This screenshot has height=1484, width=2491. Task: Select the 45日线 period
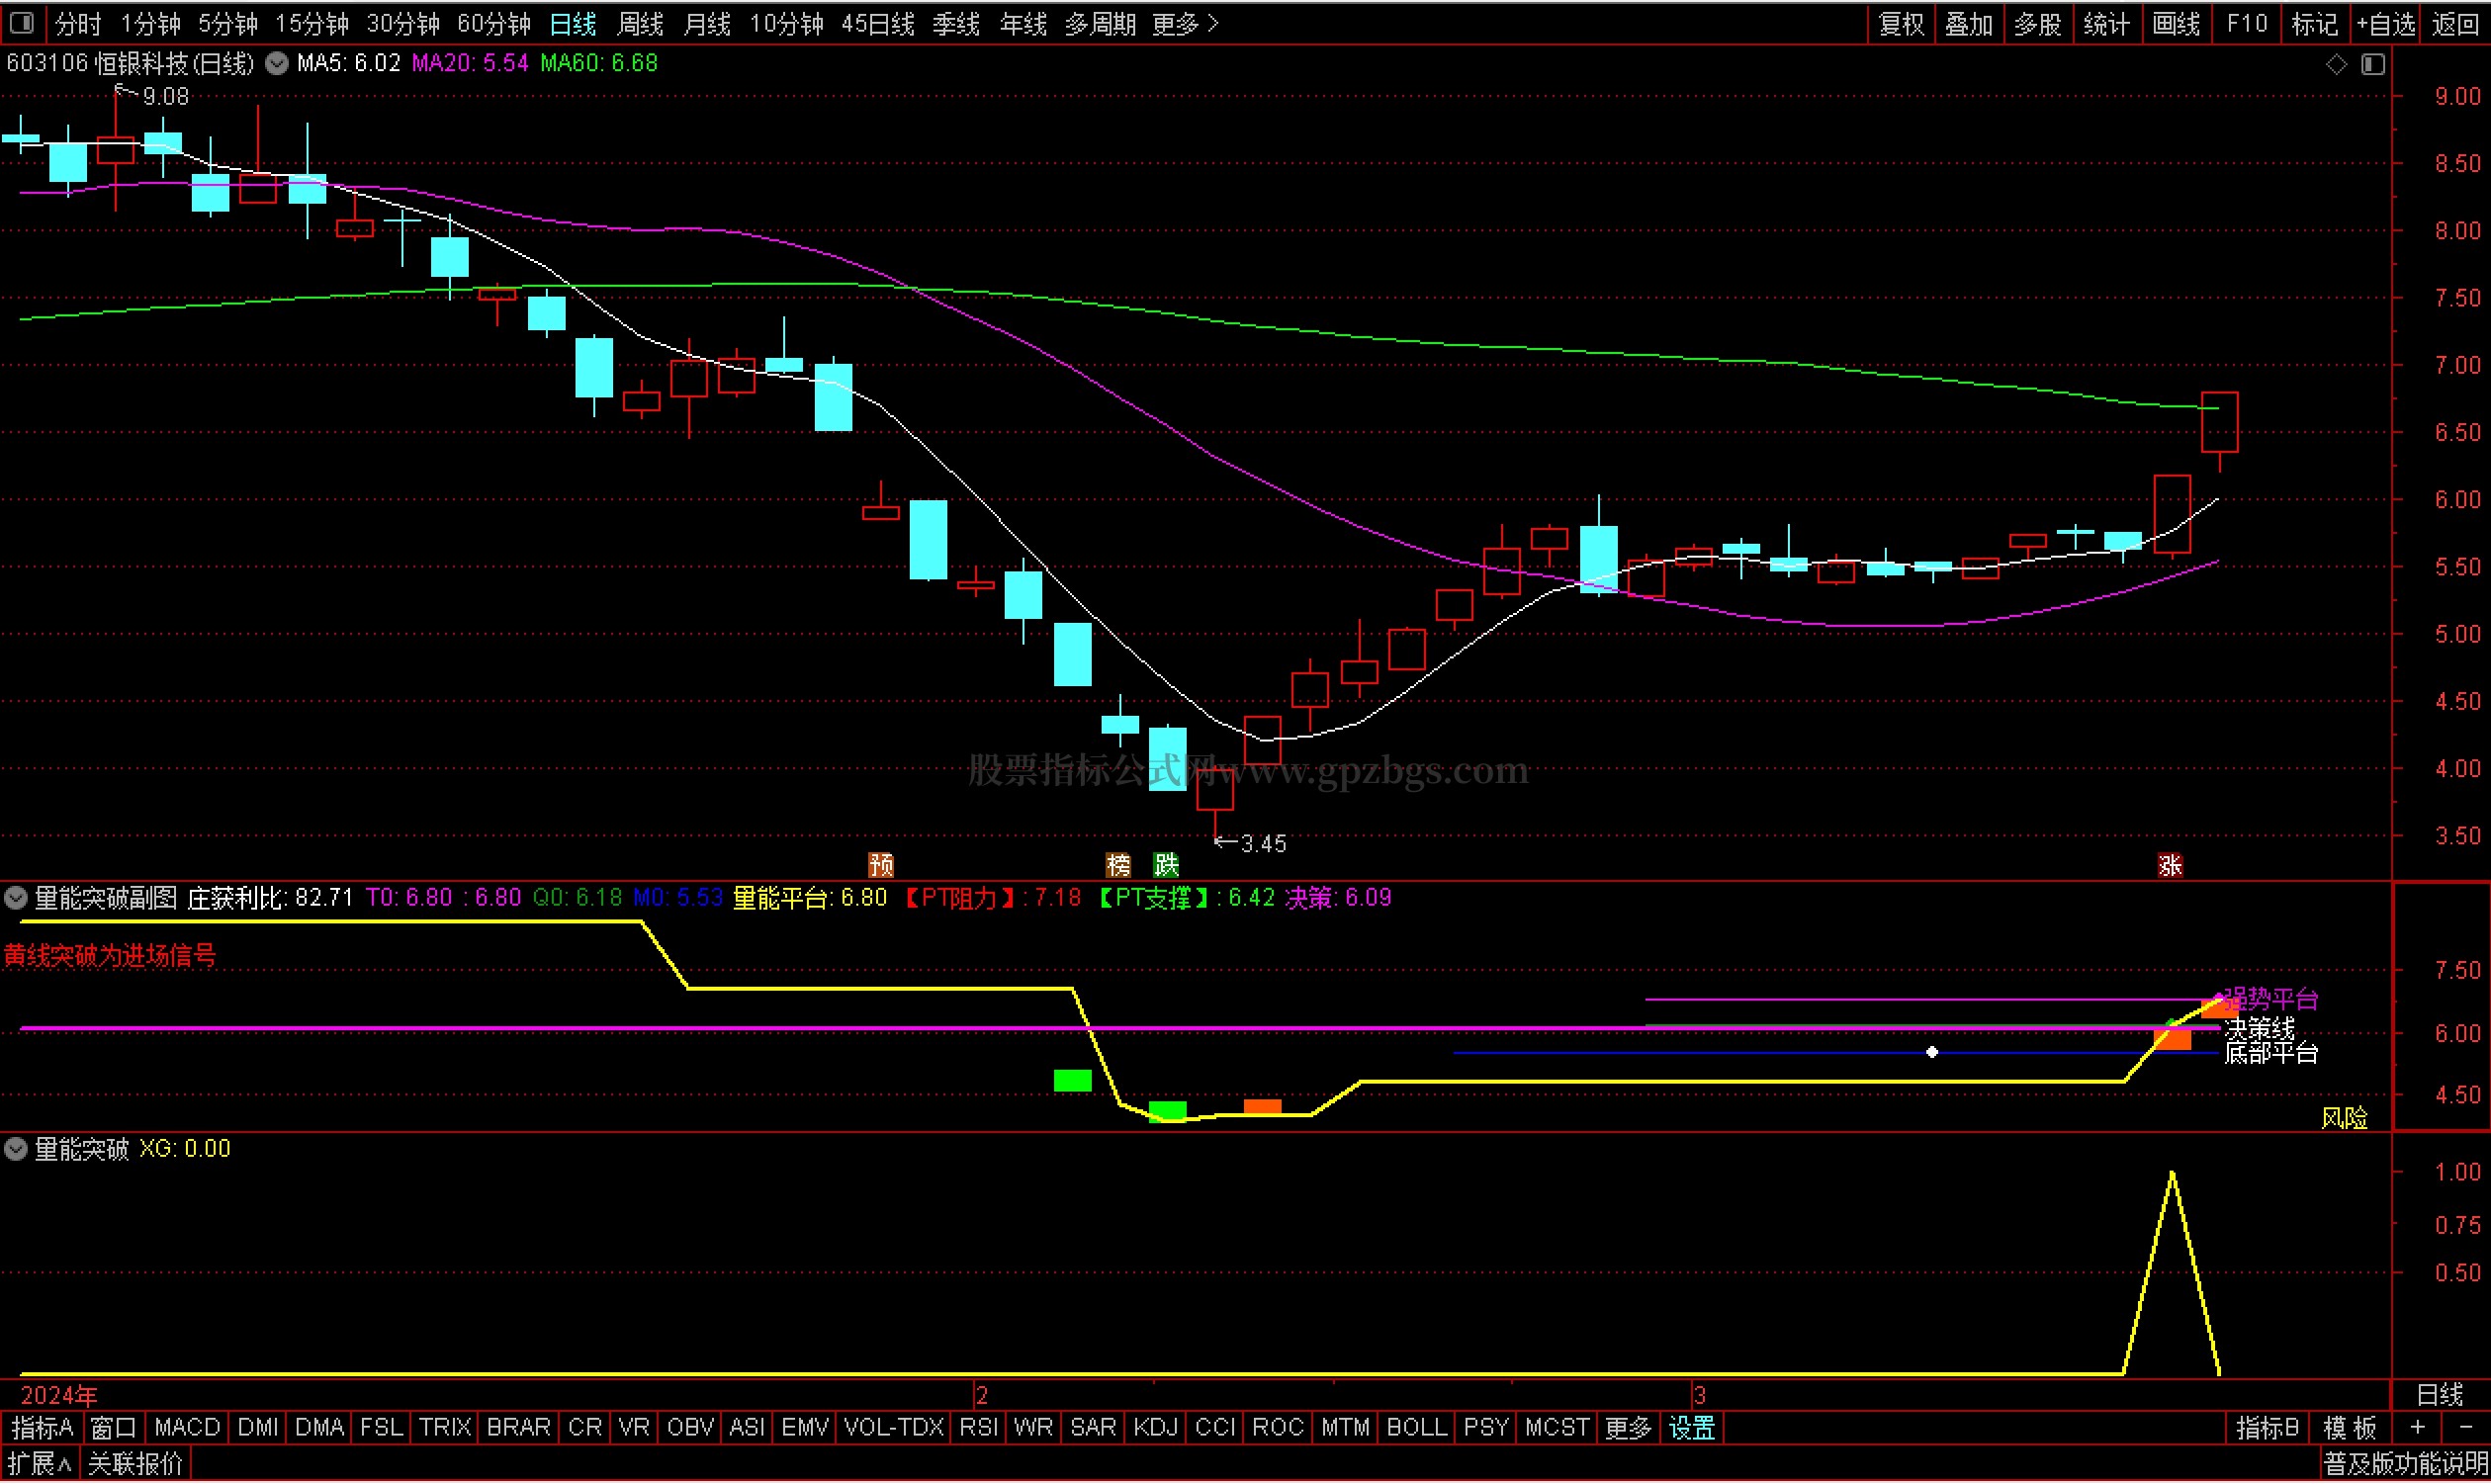878,23
